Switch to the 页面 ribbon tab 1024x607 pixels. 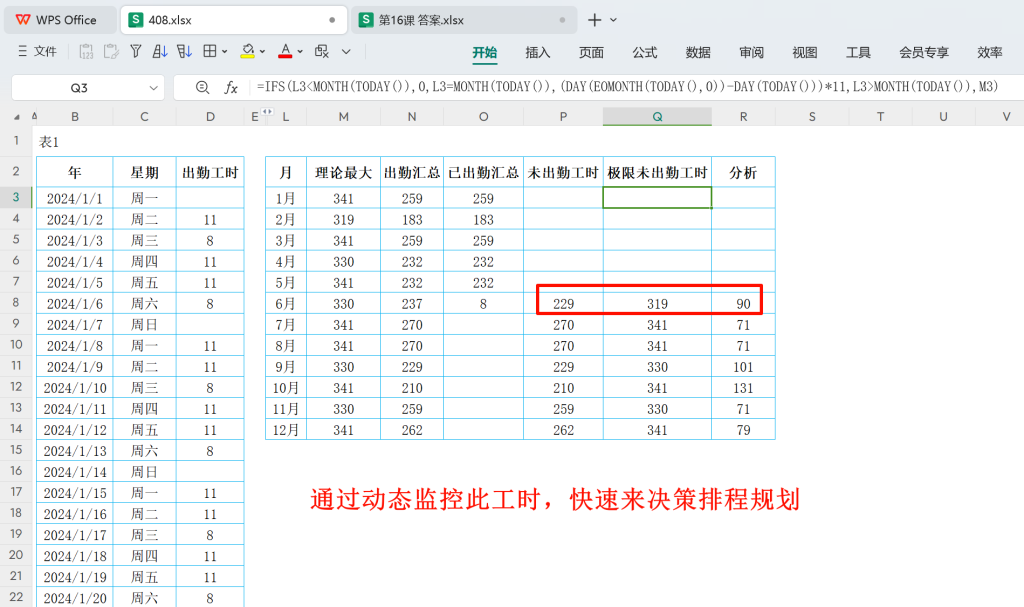point(591,52)
